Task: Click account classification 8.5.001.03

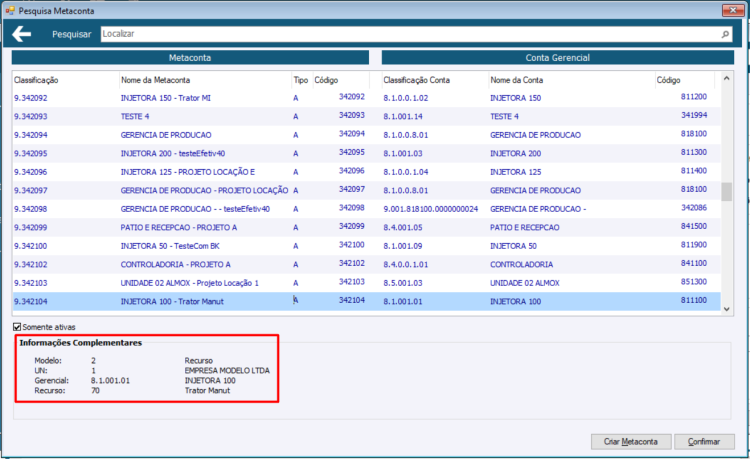Action: click(403, 283)
